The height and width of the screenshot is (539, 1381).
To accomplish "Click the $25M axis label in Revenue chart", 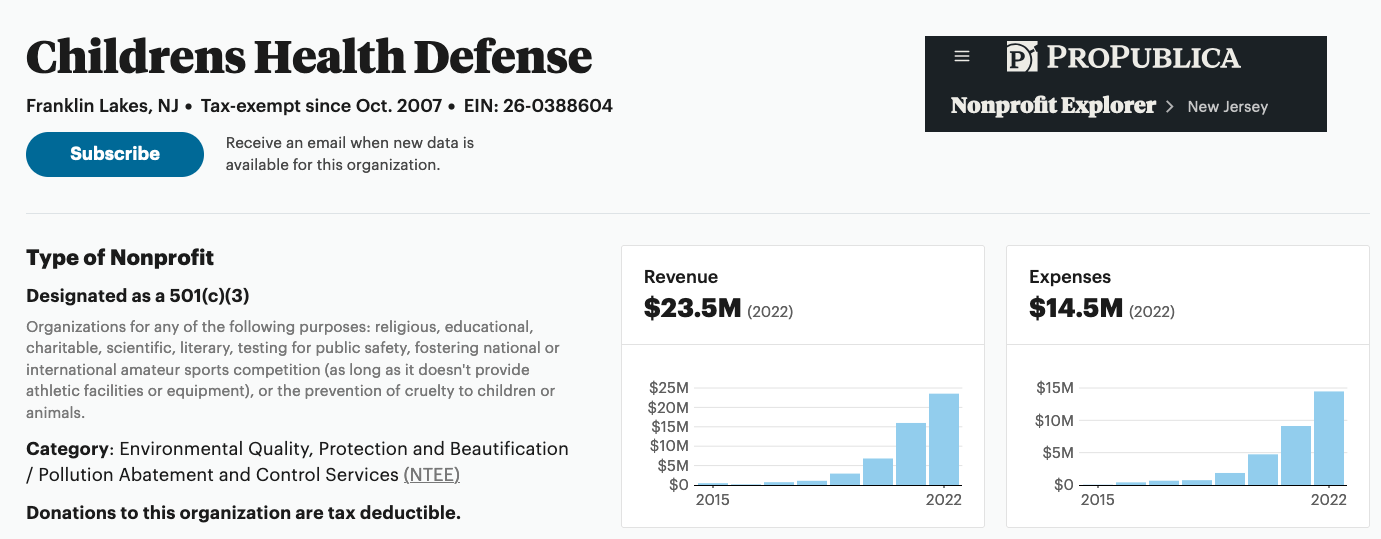I will [668, 388].
